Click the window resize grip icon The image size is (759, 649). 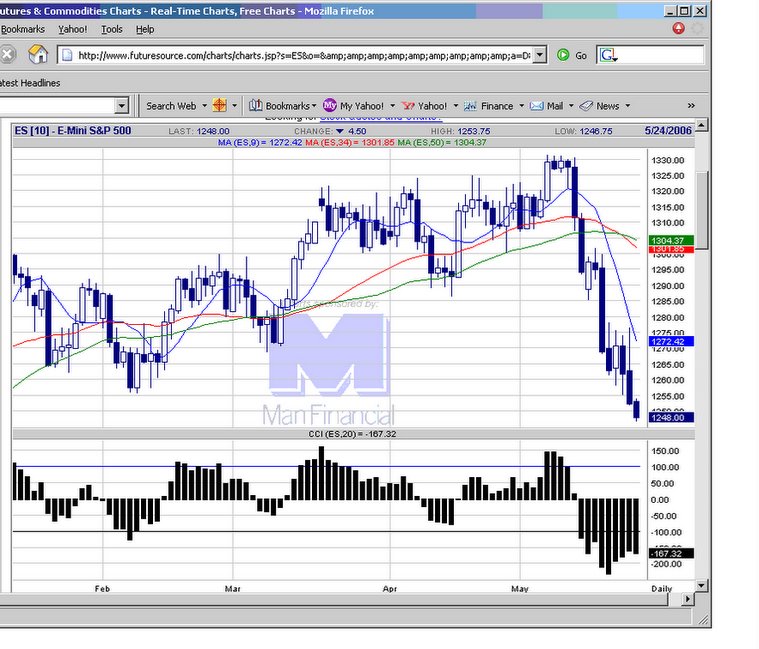coord(703,618)
